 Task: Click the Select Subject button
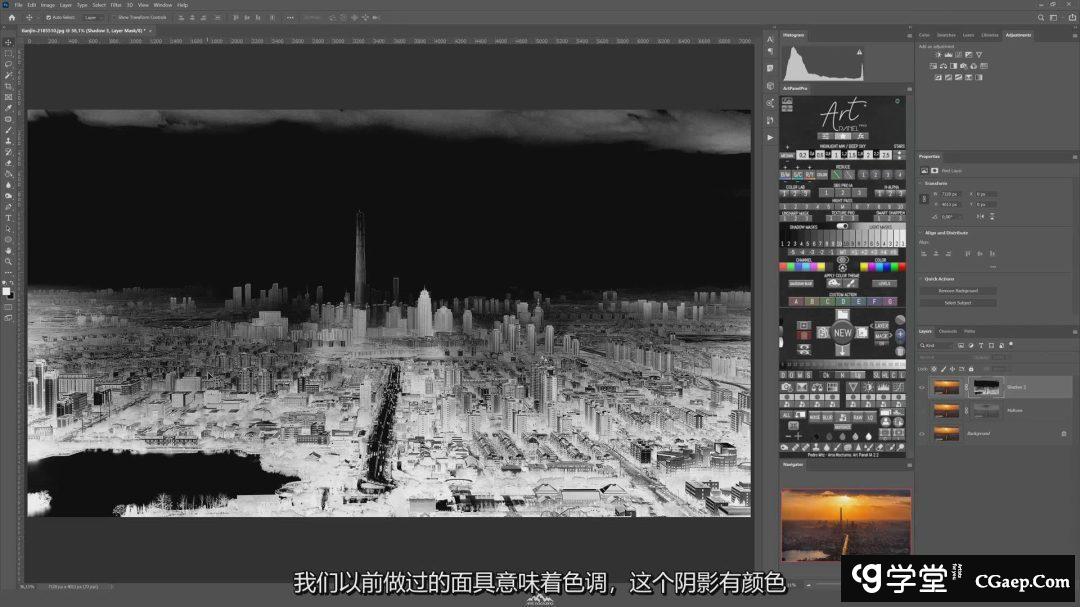[x=958, y=302]
